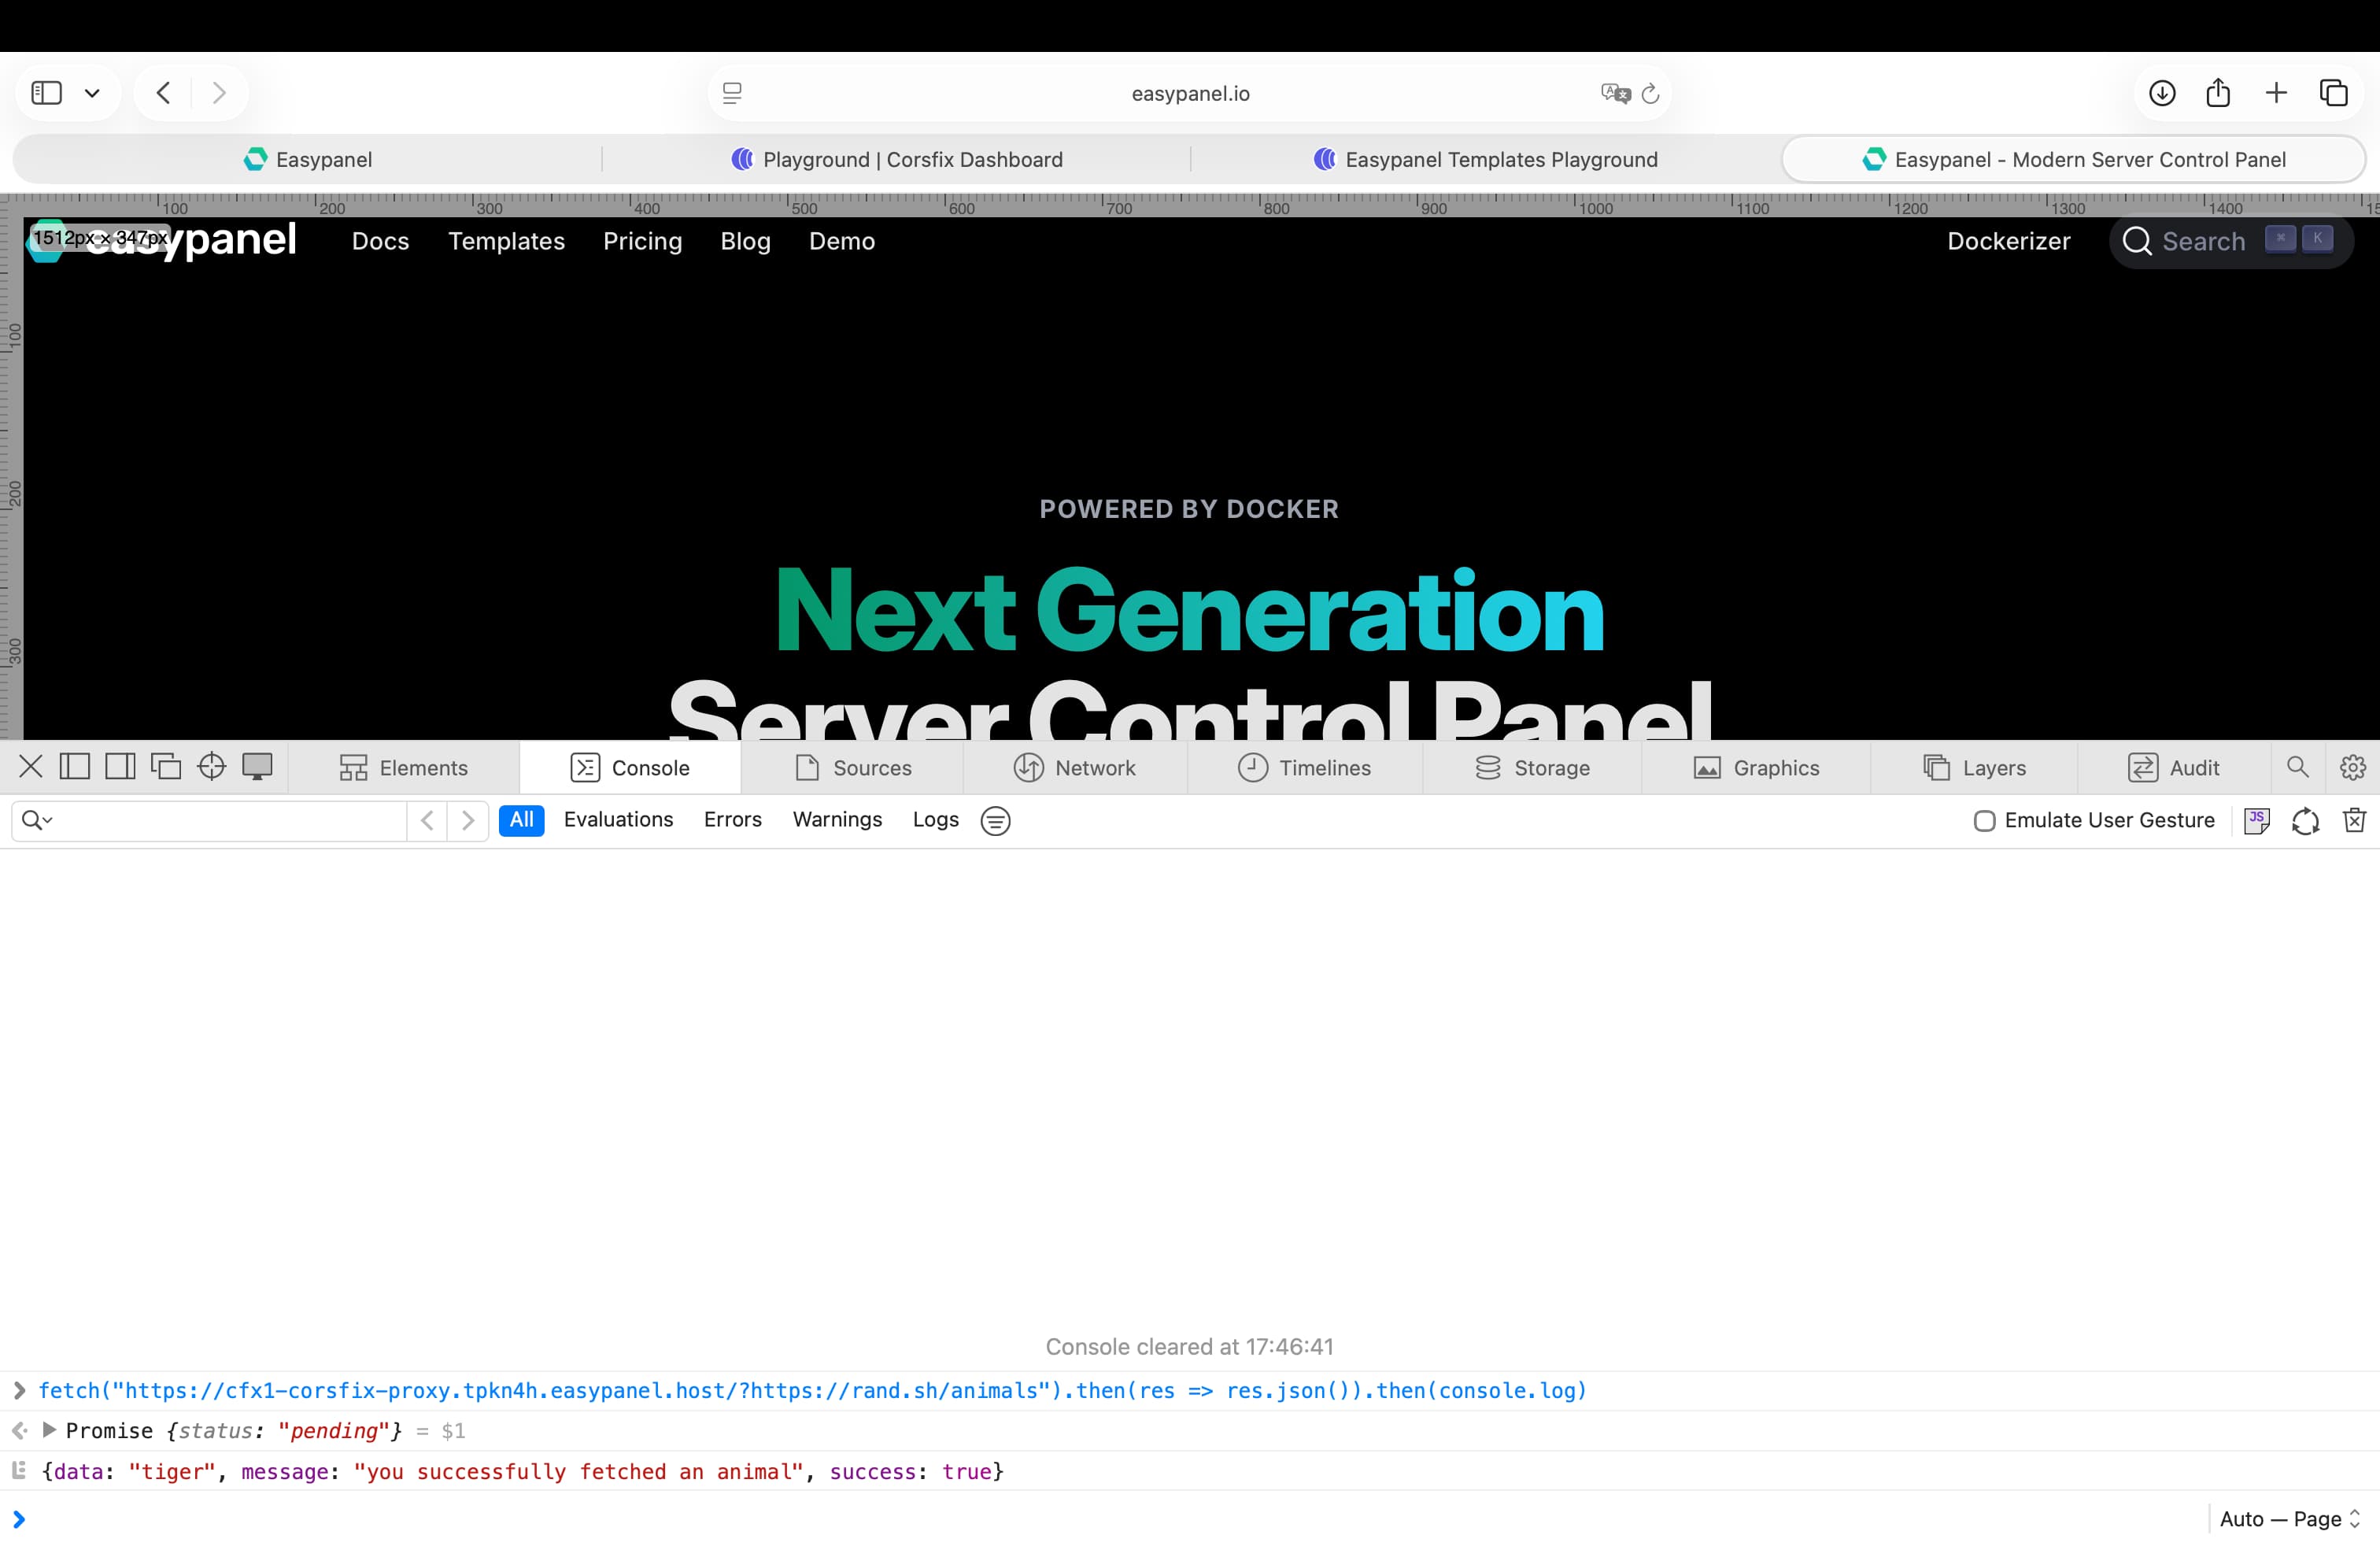Open Web Inspector settings gear

(x=2354, y=767)
